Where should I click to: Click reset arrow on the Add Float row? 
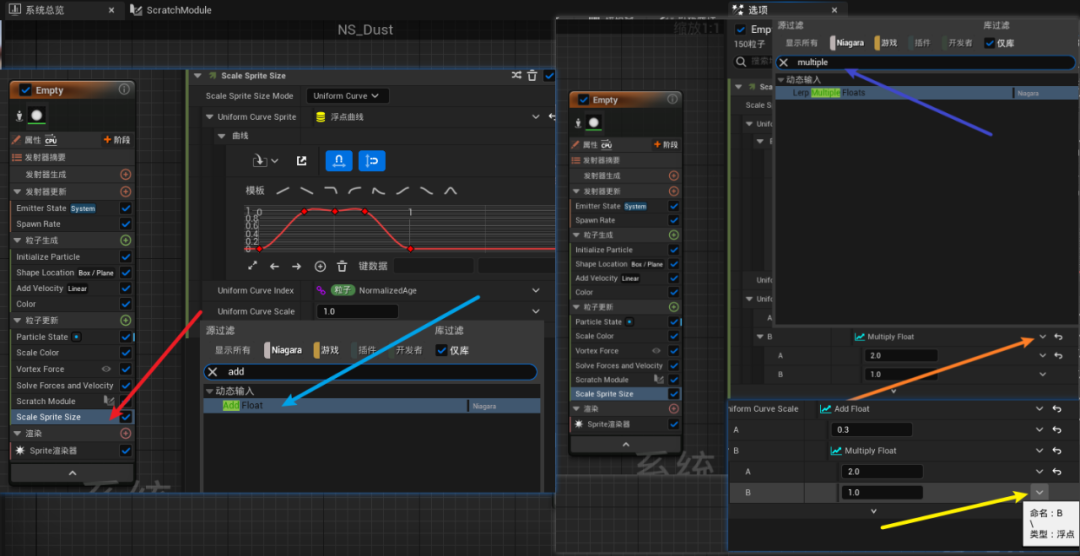point(1057,409)
